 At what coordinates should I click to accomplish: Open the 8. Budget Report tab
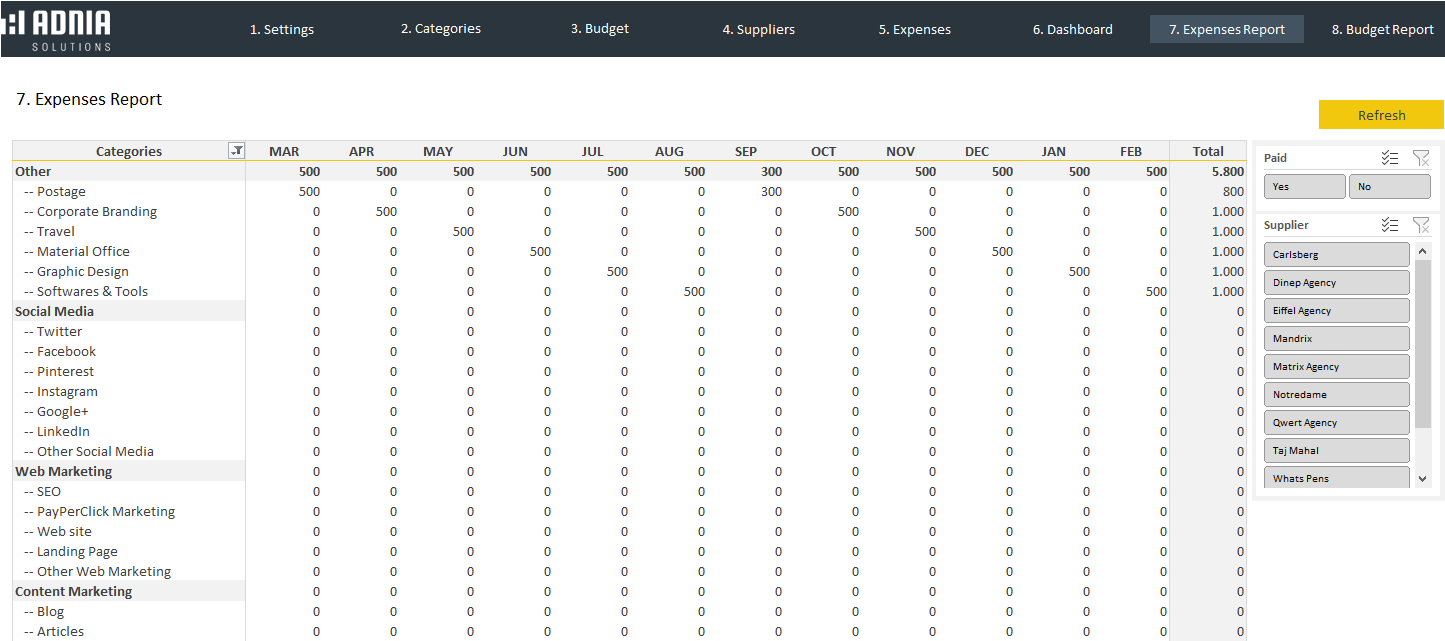click(x=1382, y=29)
